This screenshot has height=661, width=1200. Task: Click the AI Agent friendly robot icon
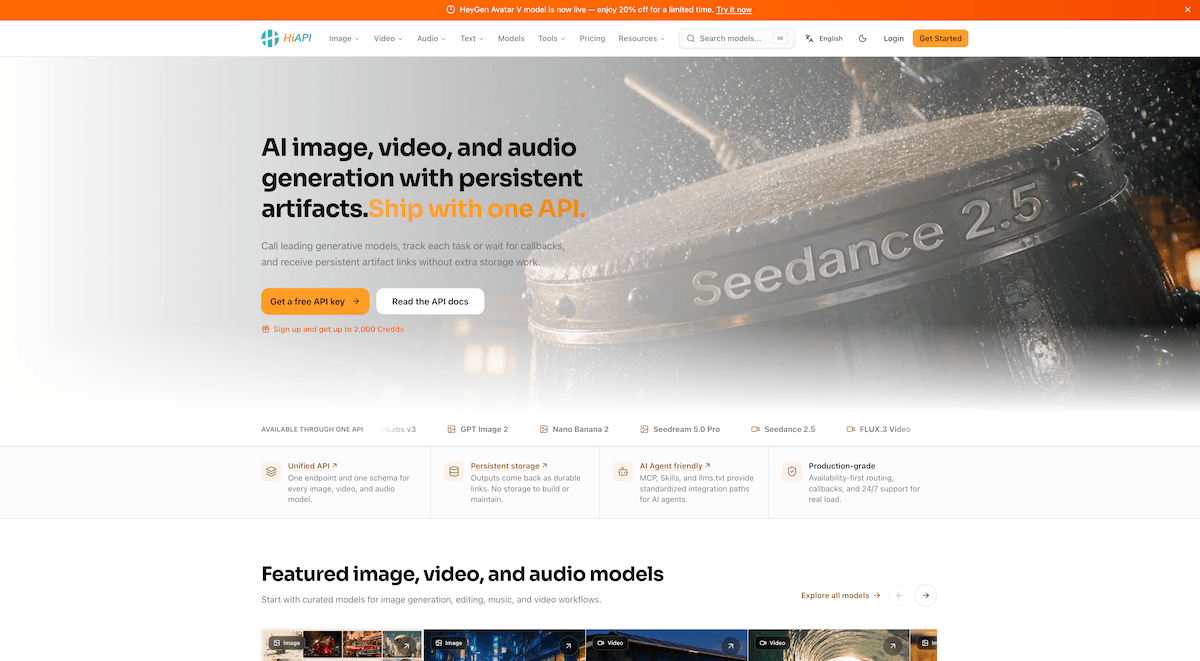(622, 471)
